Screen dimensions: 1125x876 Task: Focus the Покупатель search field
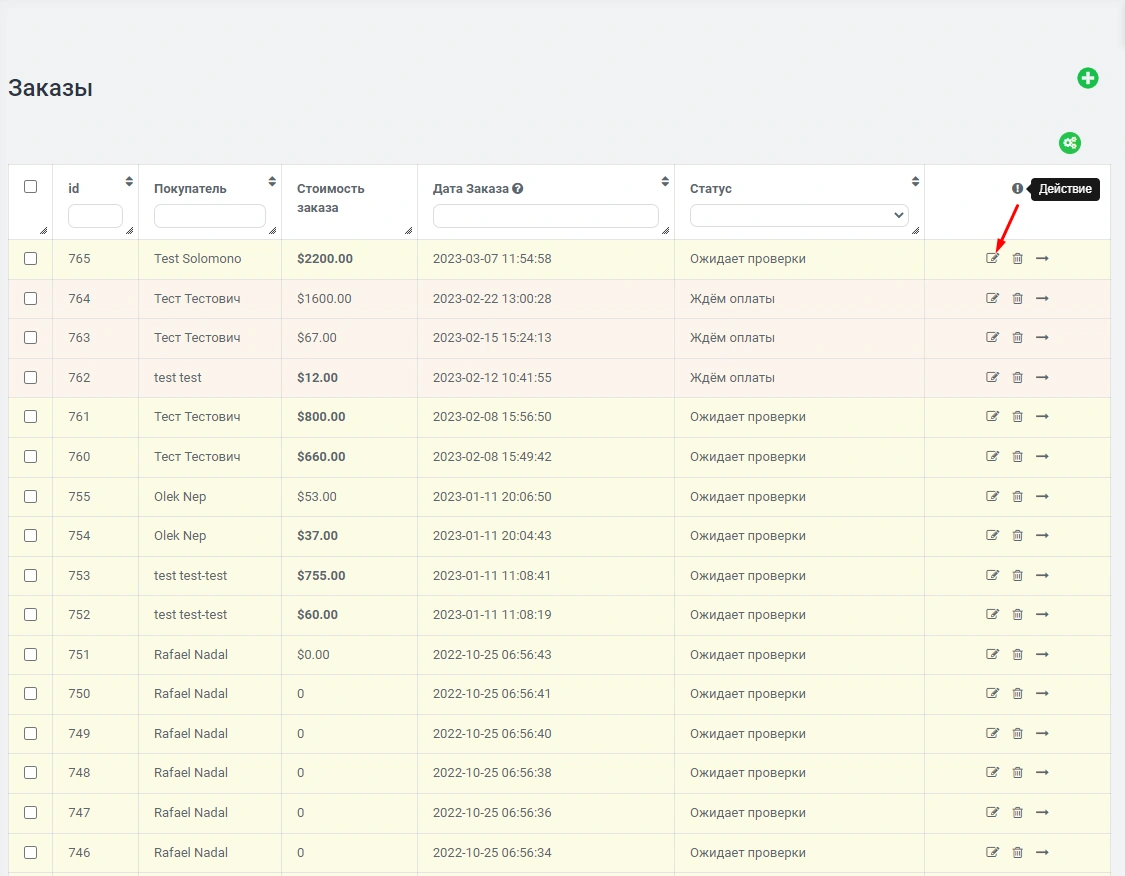click(x=209, y=216)
